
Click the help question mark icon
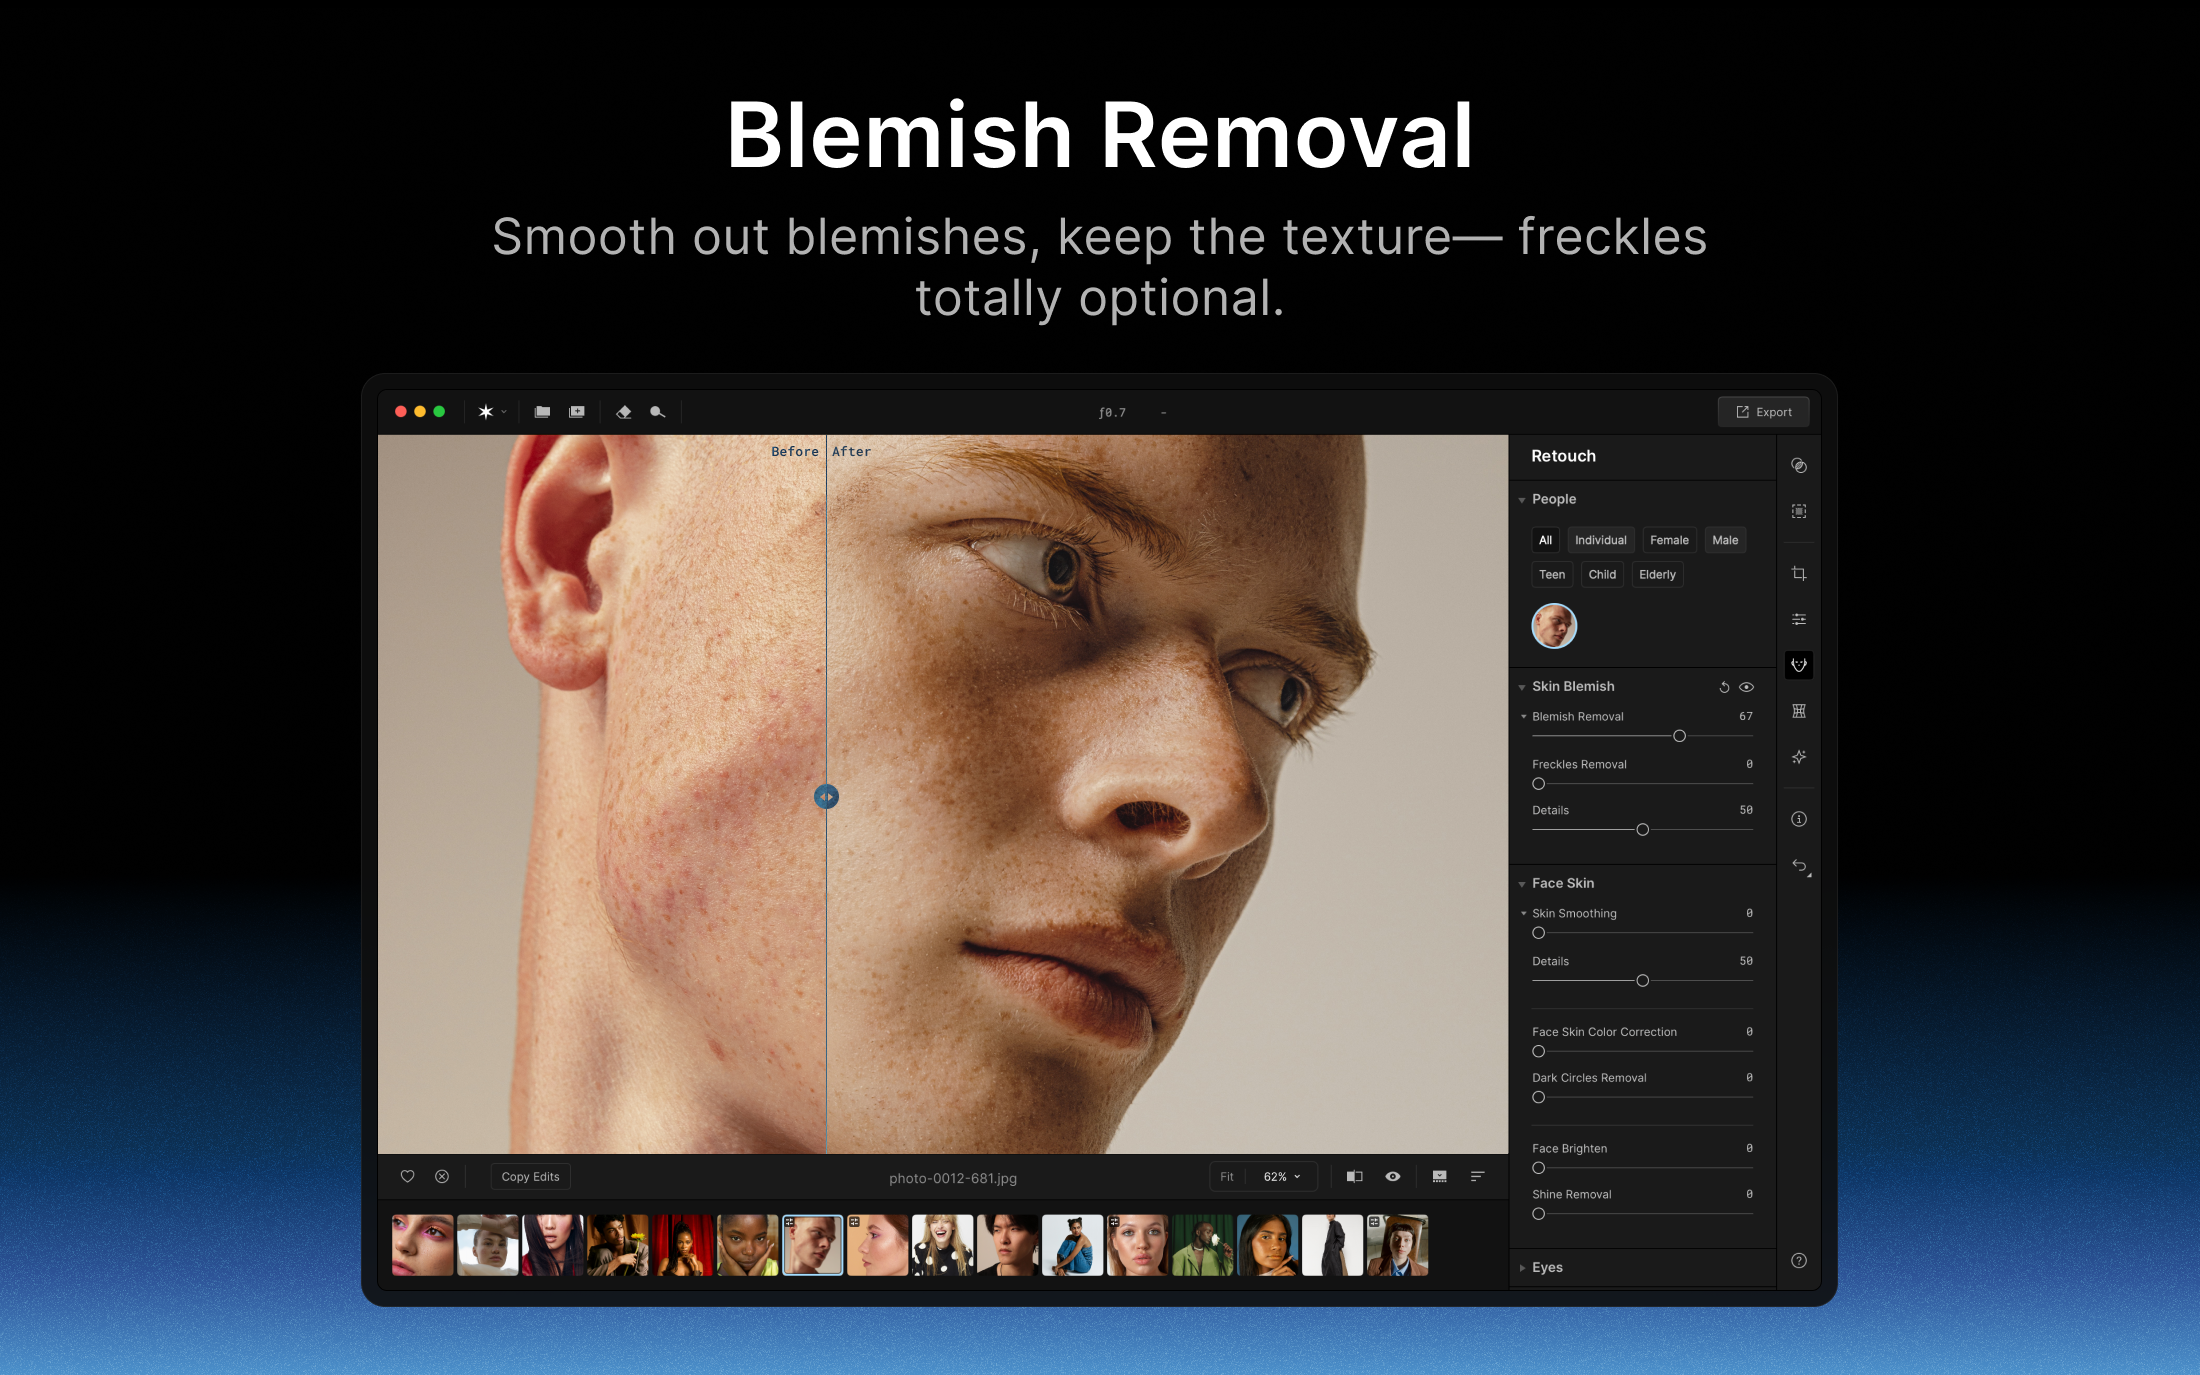pos(1799,1261)
